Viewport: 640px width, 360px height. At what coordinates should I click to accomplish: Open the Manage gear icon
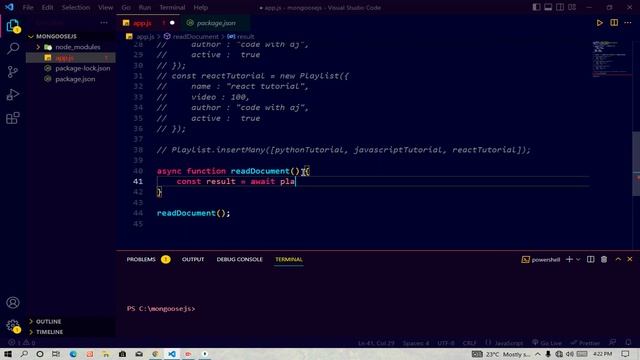pyautogui.click(x=13, y=326)
